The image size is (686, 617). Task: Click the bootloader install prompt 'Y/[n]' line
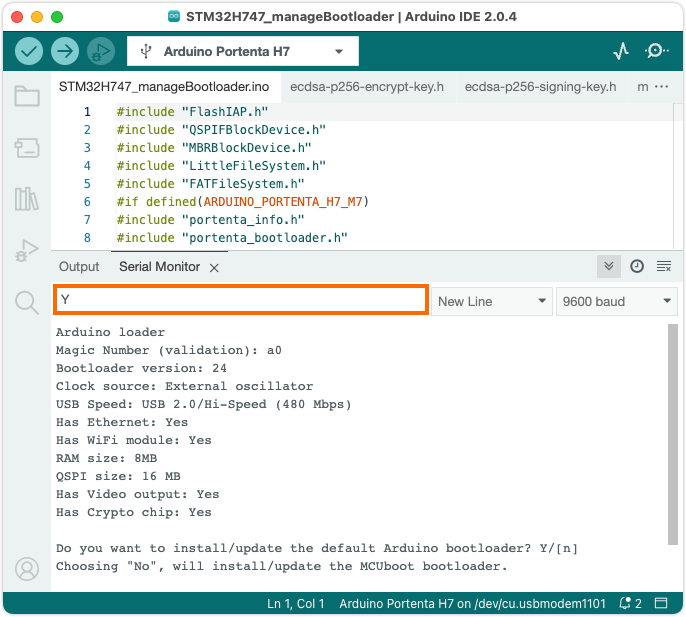point(317,548)
